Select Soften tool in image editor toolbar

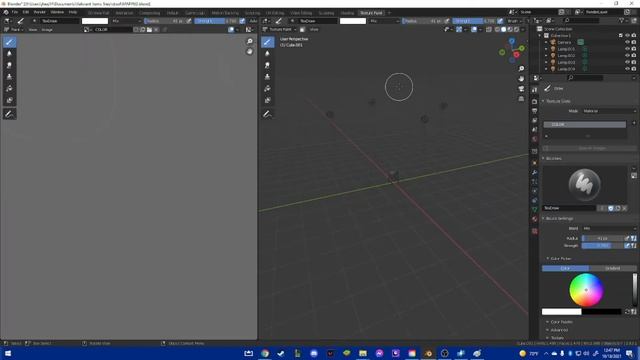tap(9, 53)
